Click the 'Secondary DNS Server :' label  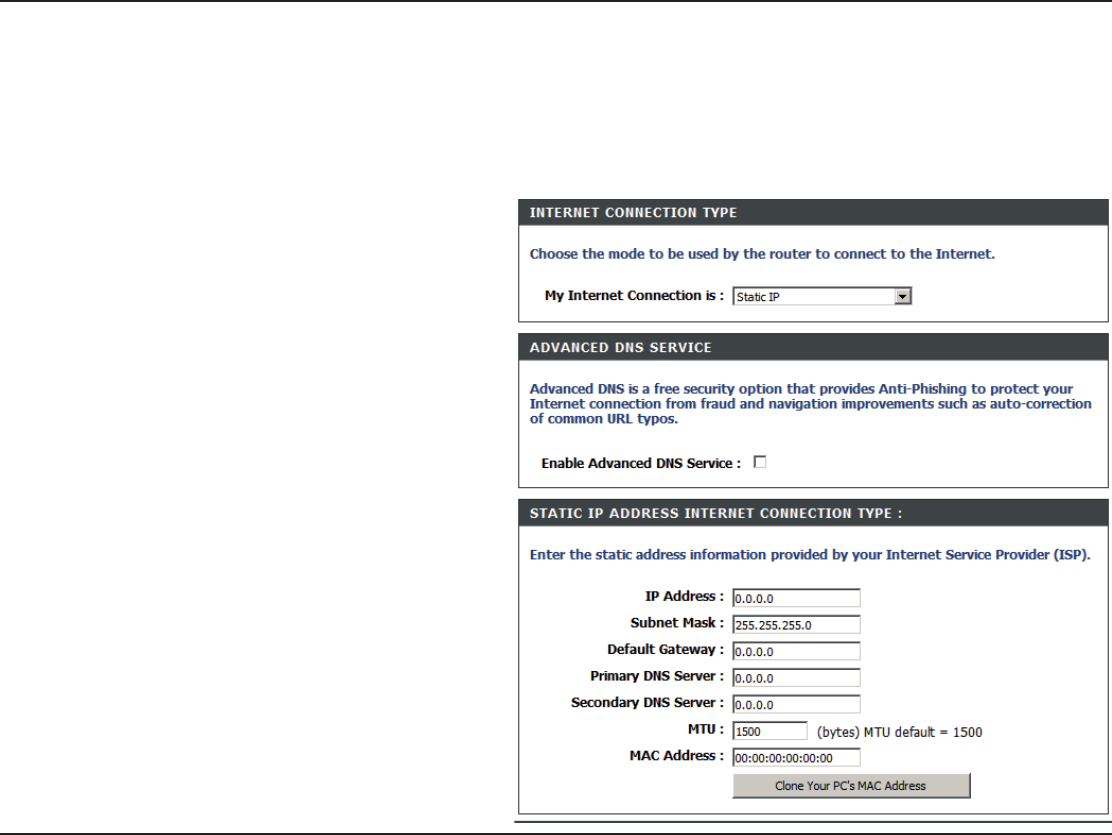coord(647,702)
